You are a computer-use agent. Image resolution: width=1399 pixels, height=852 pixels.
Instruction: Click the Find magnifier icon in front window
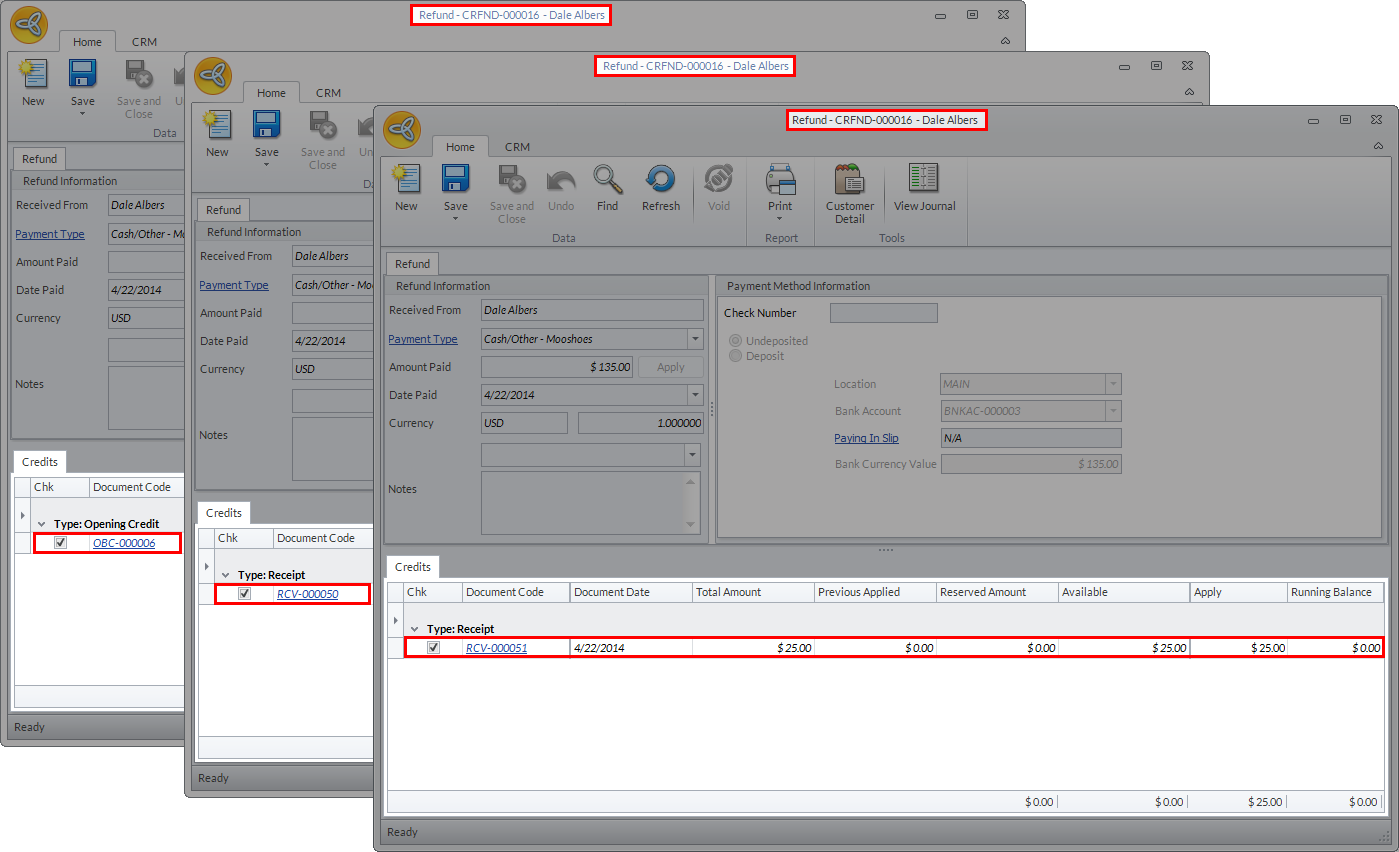pyautogui.click(x=607, y=181)
